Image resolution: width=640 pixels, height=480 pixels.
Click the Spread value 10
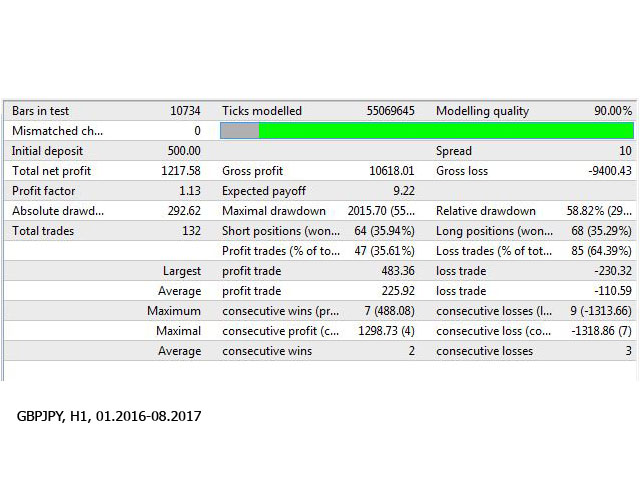624,151
